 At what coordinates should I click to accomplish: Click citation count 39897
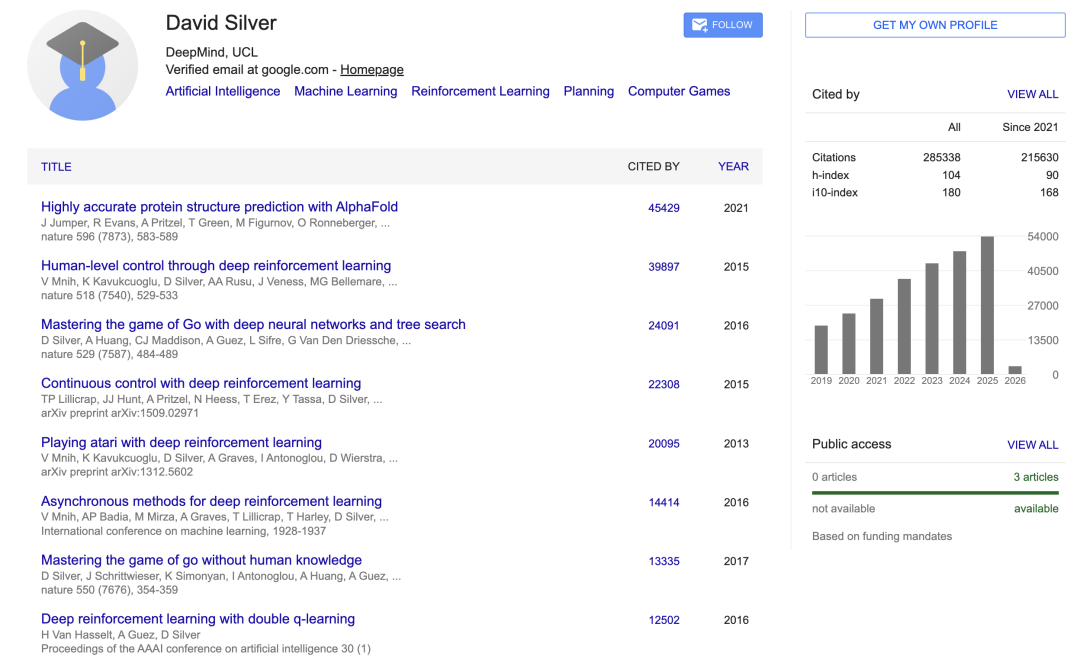663,267
